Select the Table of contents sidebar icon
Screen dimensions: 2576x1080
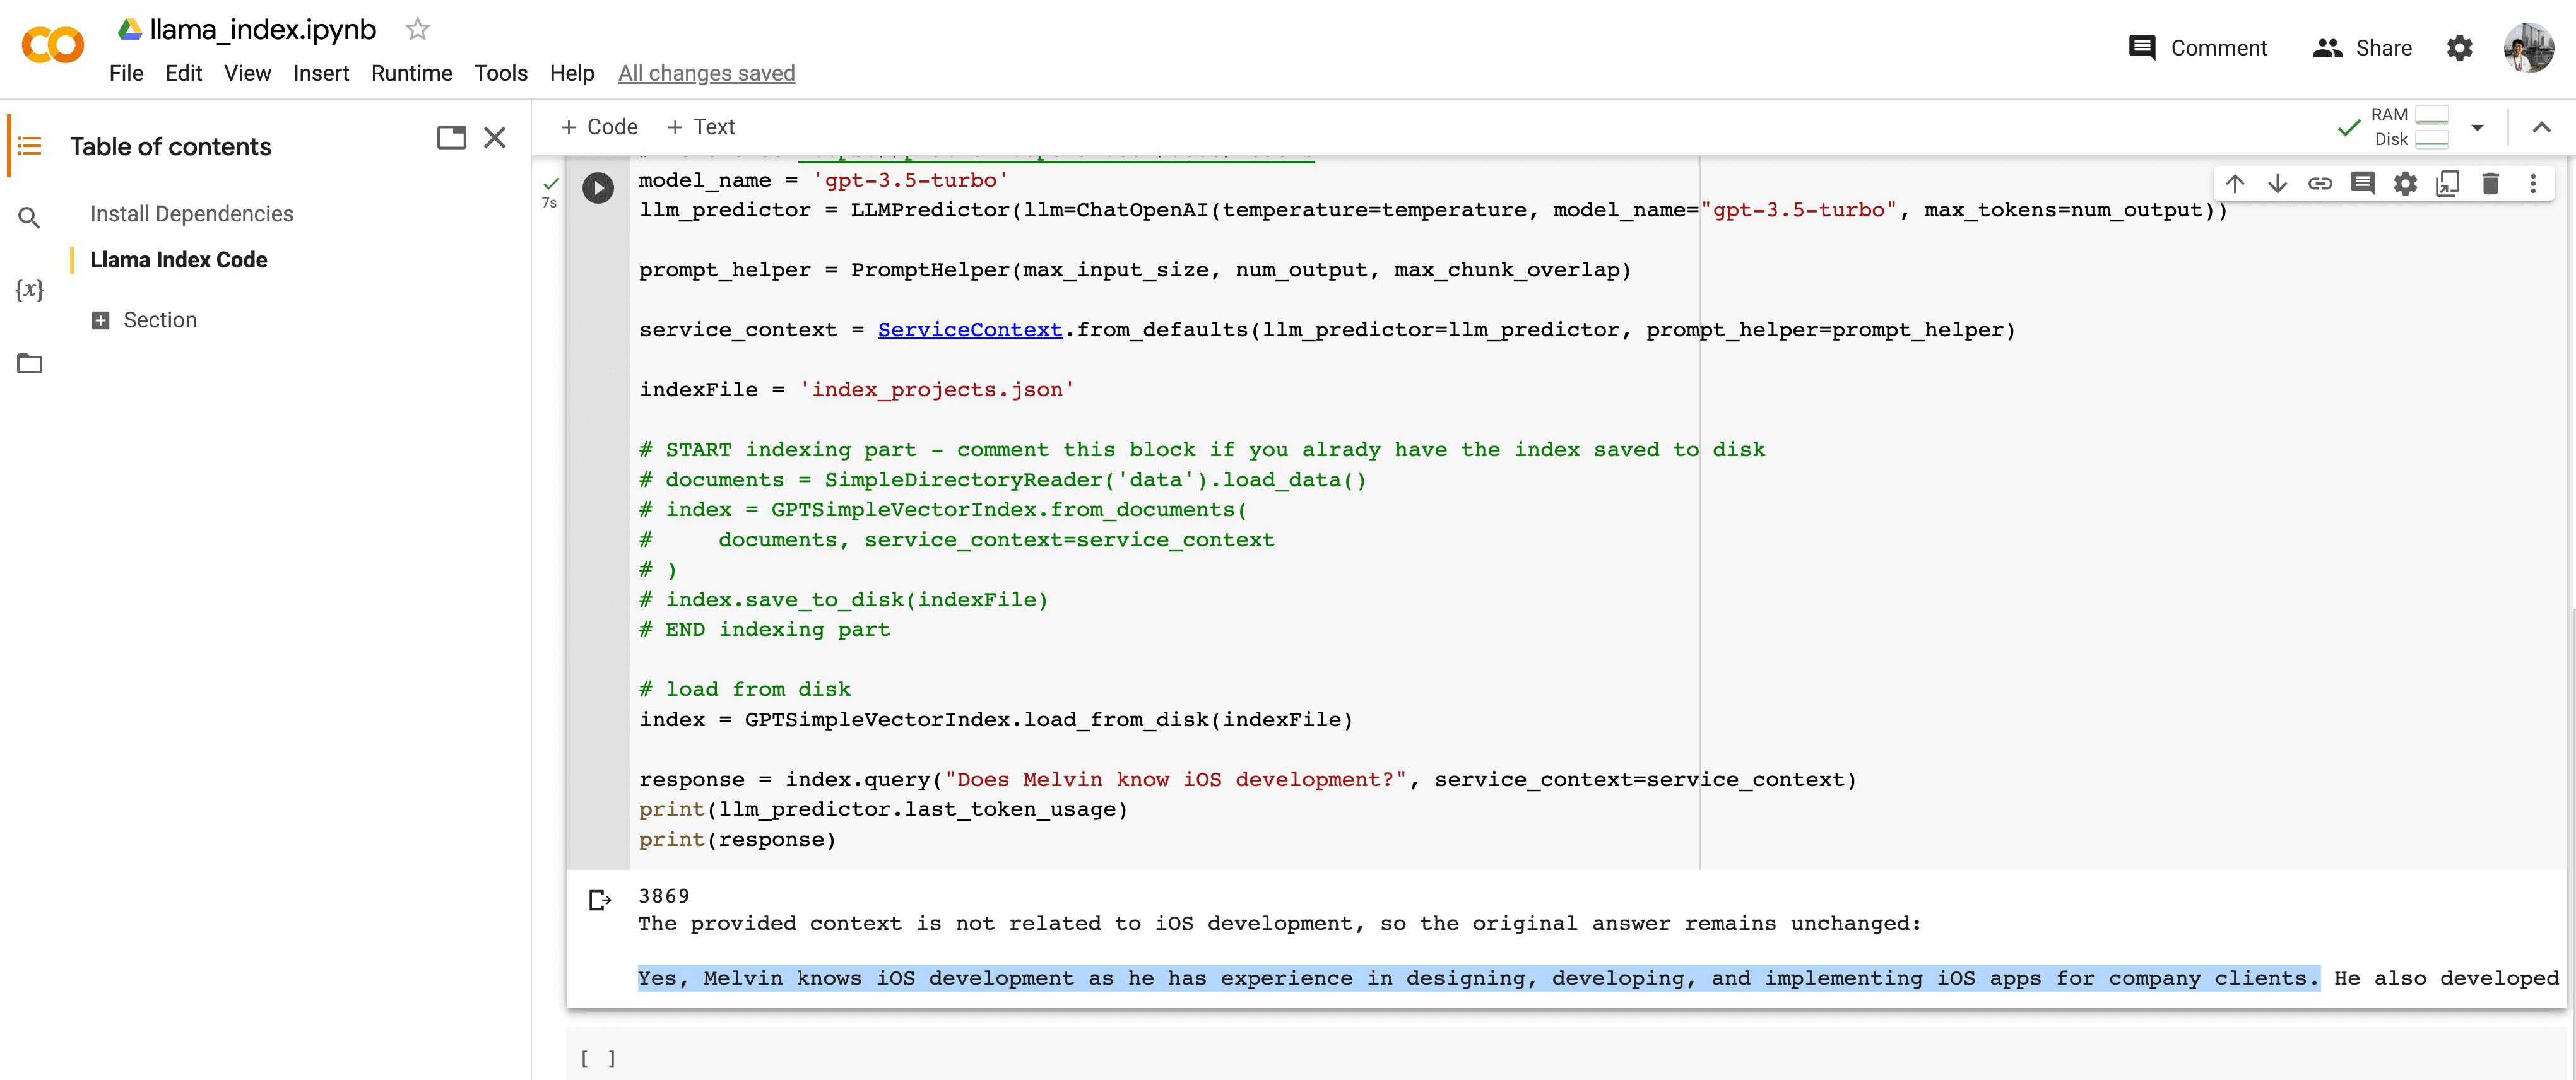(30, 146)
